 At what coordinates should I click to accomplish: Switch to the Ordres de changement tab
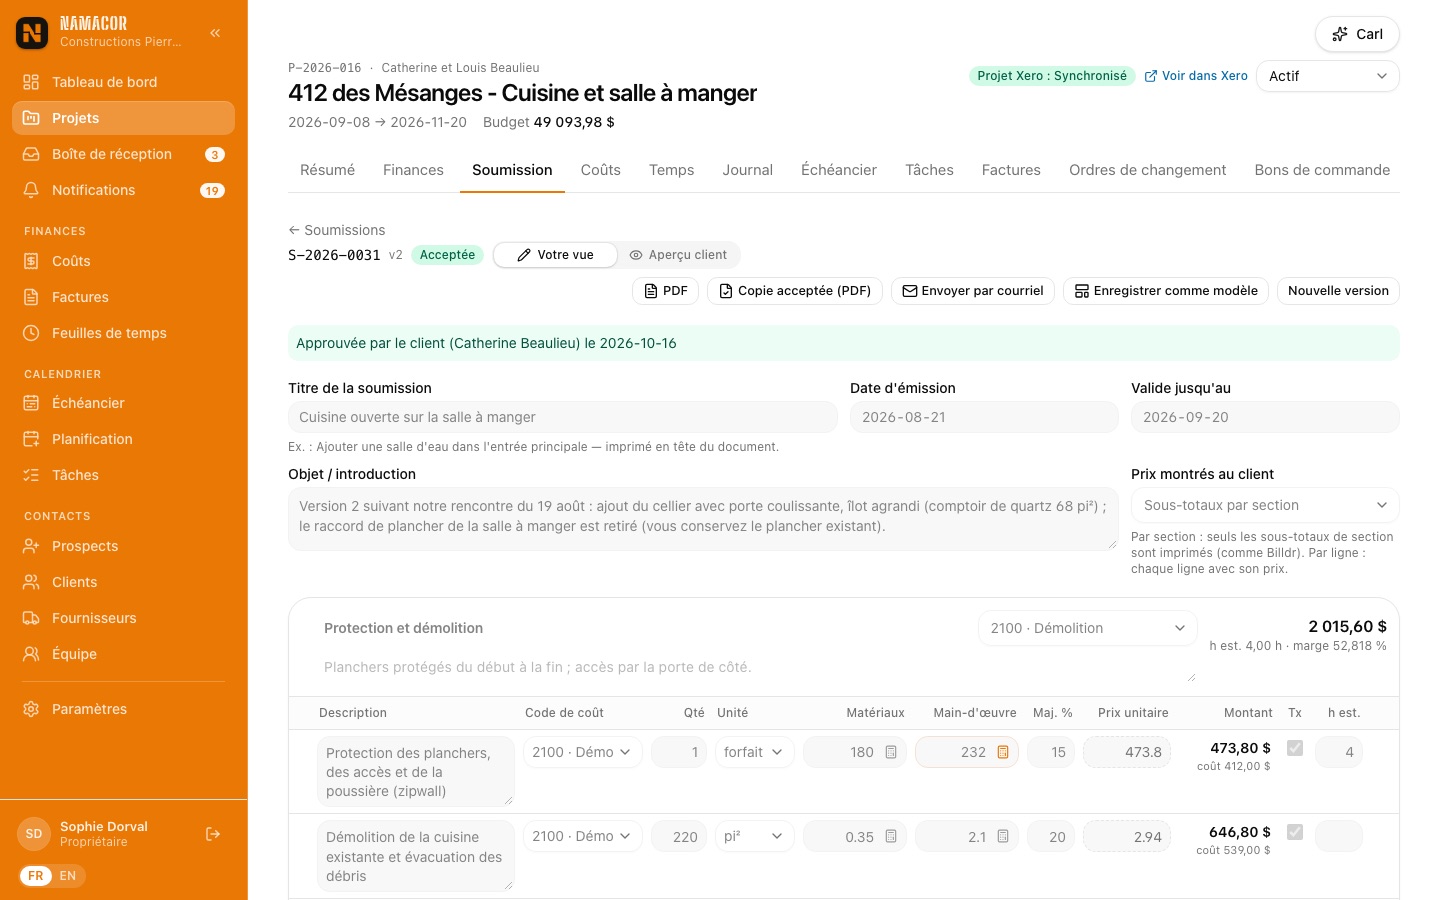pyautogui.click(x=1147, y=170)
